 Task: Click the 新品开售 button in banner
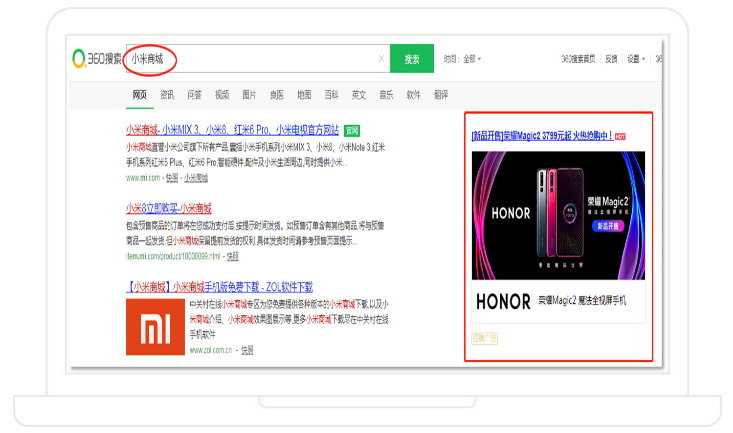608,226
